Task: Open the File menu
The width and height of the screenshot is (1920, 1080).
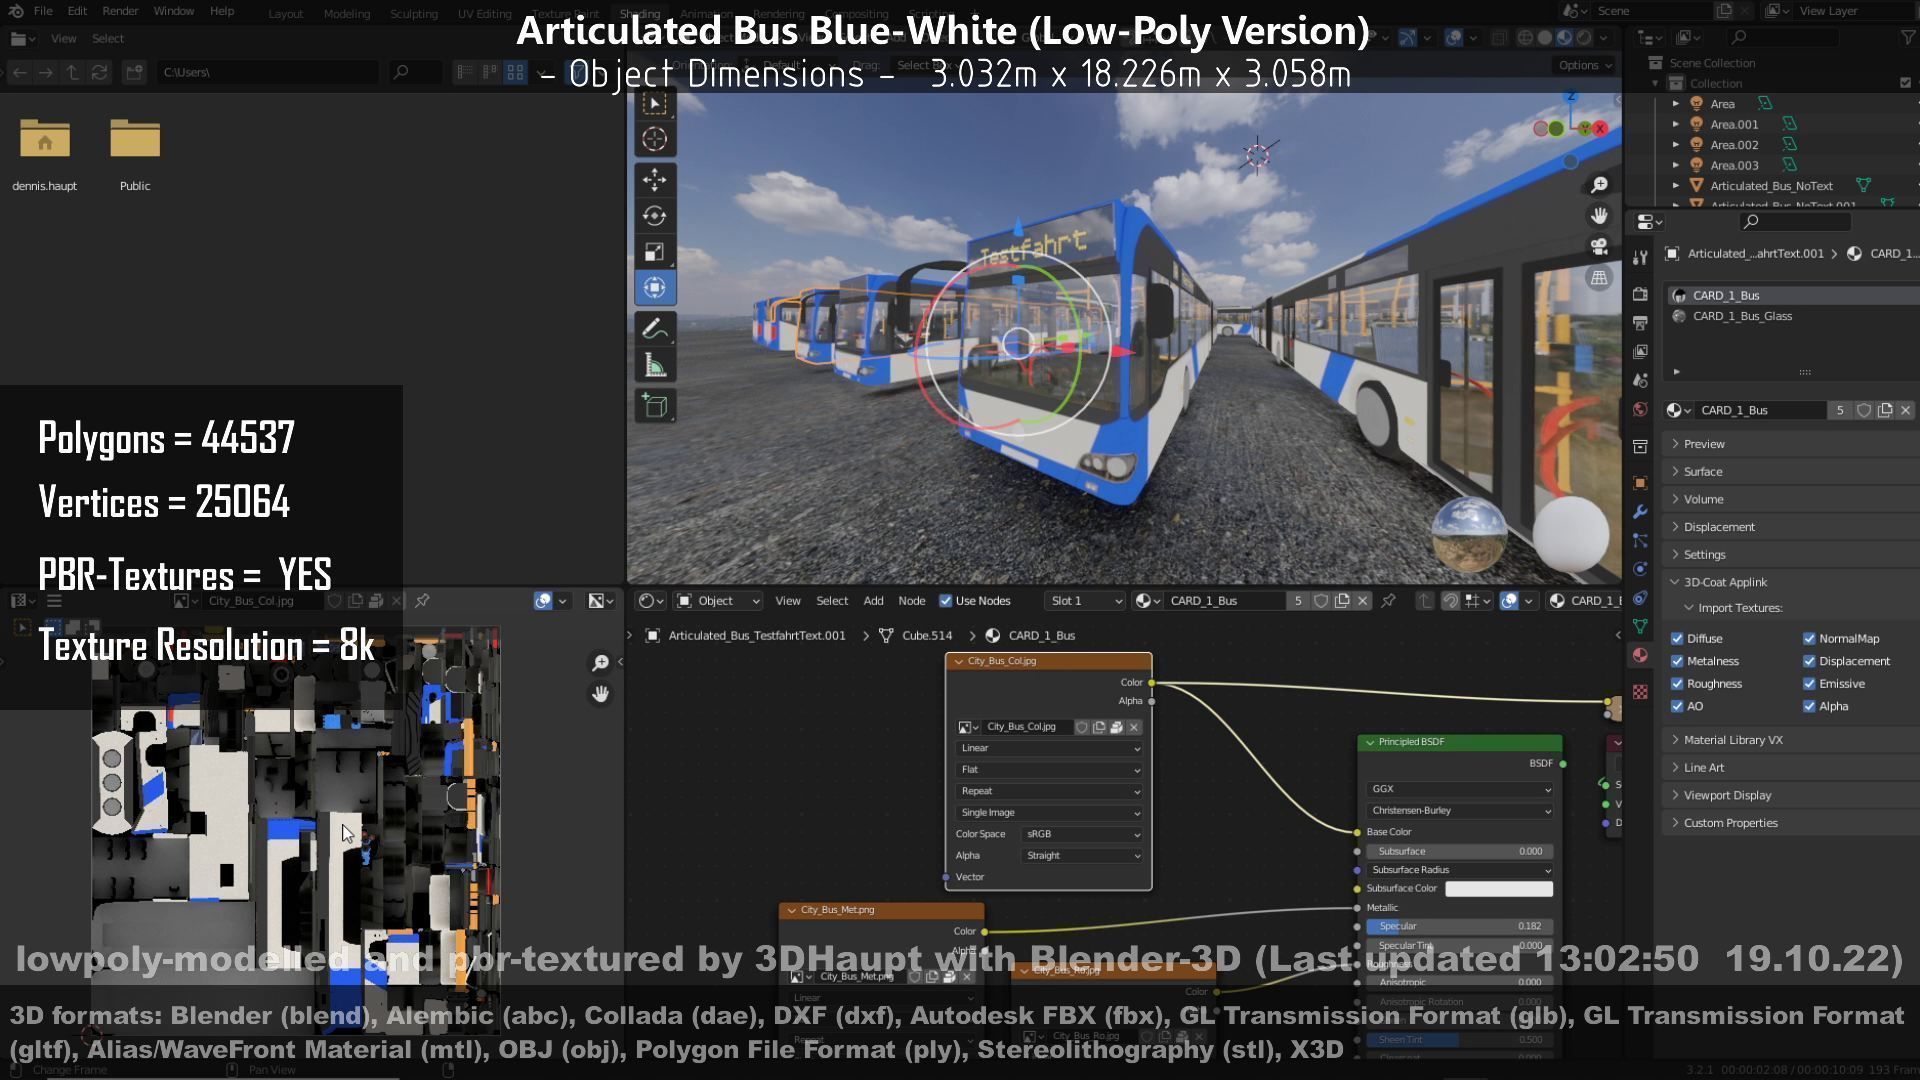Action: (43, 11)
